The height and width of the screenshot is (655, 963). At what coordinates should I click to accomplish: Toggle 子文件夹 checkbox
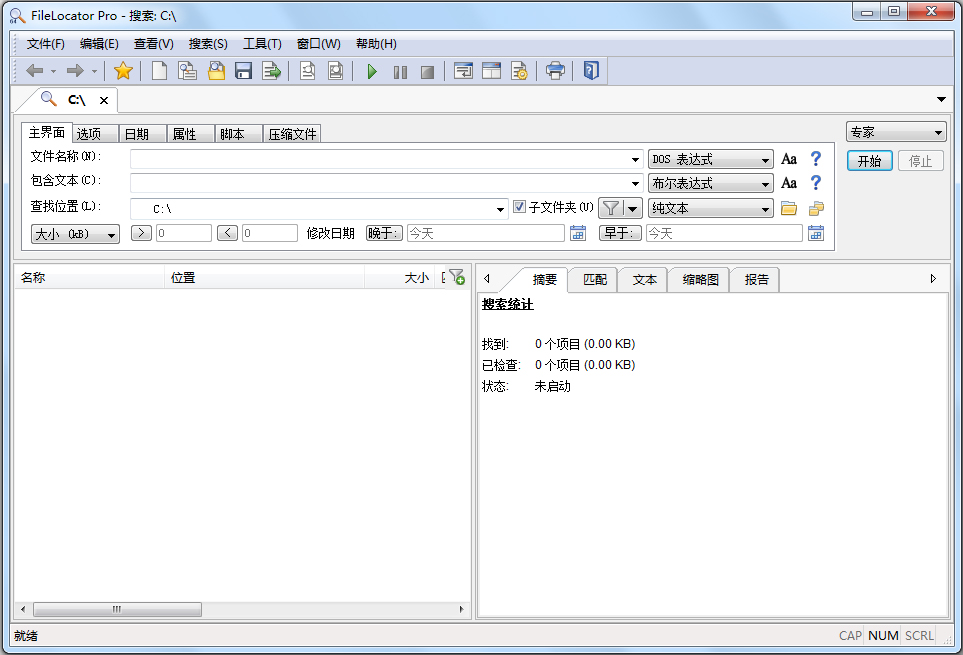coord(520,207)
